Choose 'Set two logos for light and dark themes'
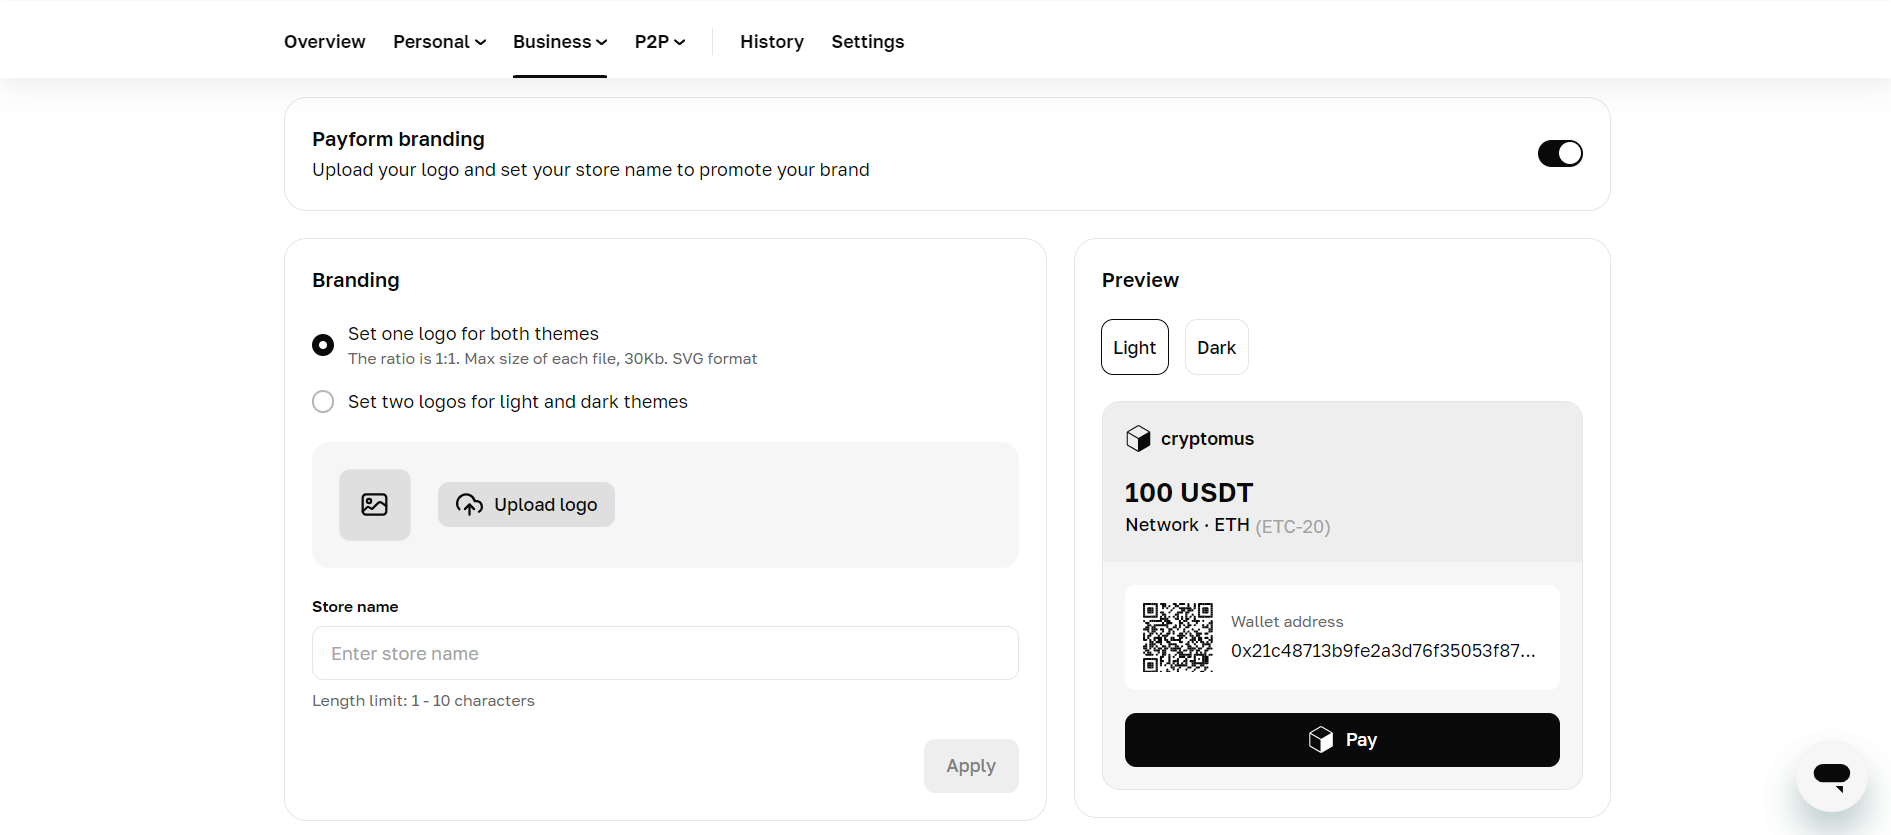The width and height of the screenshot is (1891, 835). [323, 402]
